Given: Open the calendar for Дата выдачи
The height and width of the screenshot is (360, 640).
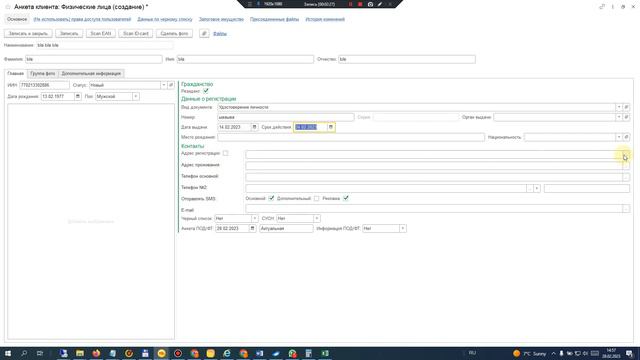Looking at the screenshot, I should (x=254, y=127).
